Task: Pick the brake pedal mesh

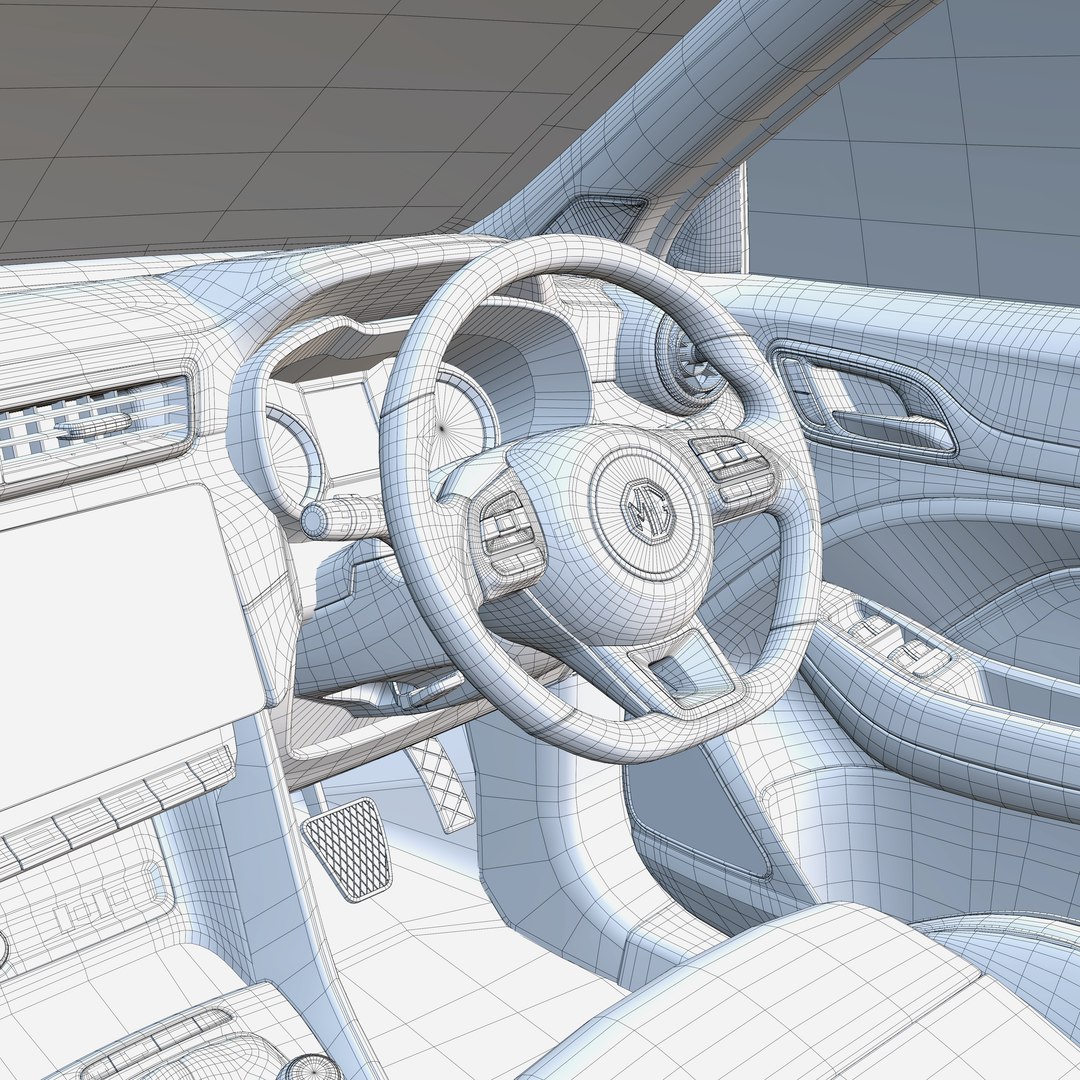Action: [x=346, y=848]
